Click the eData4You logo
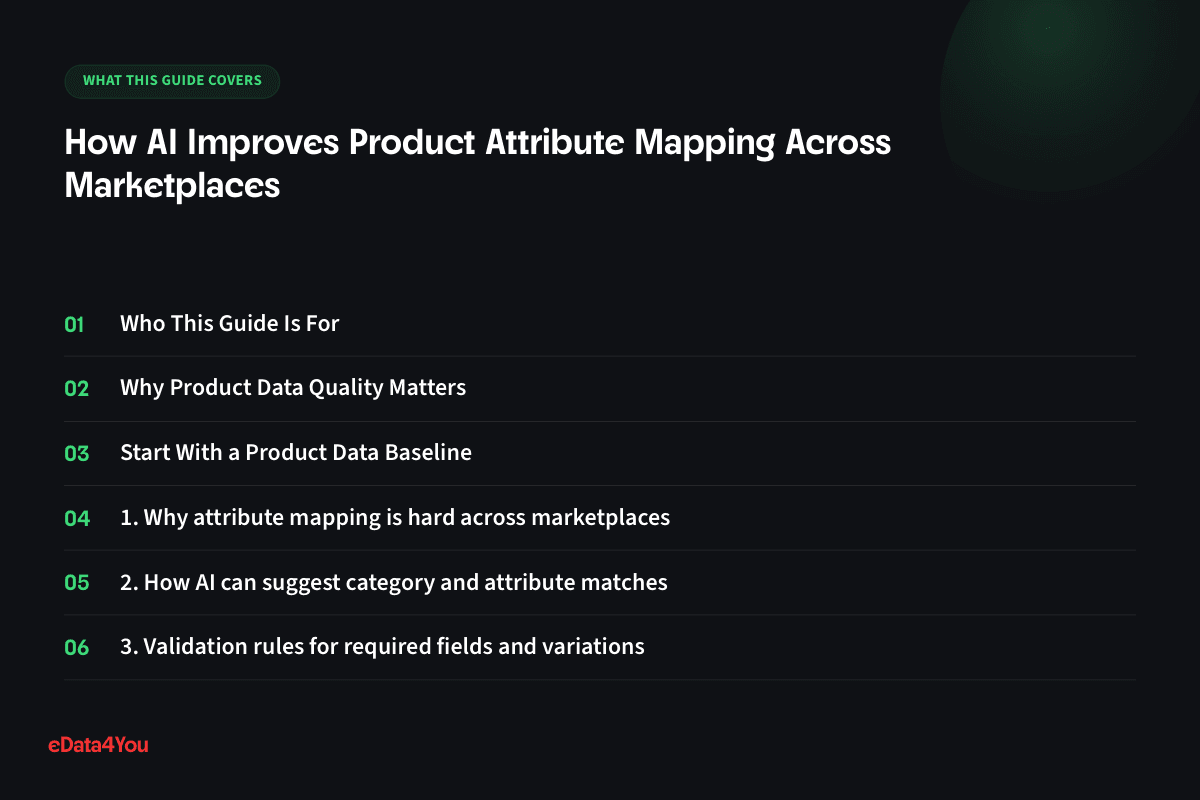 [x=98, y=744]
